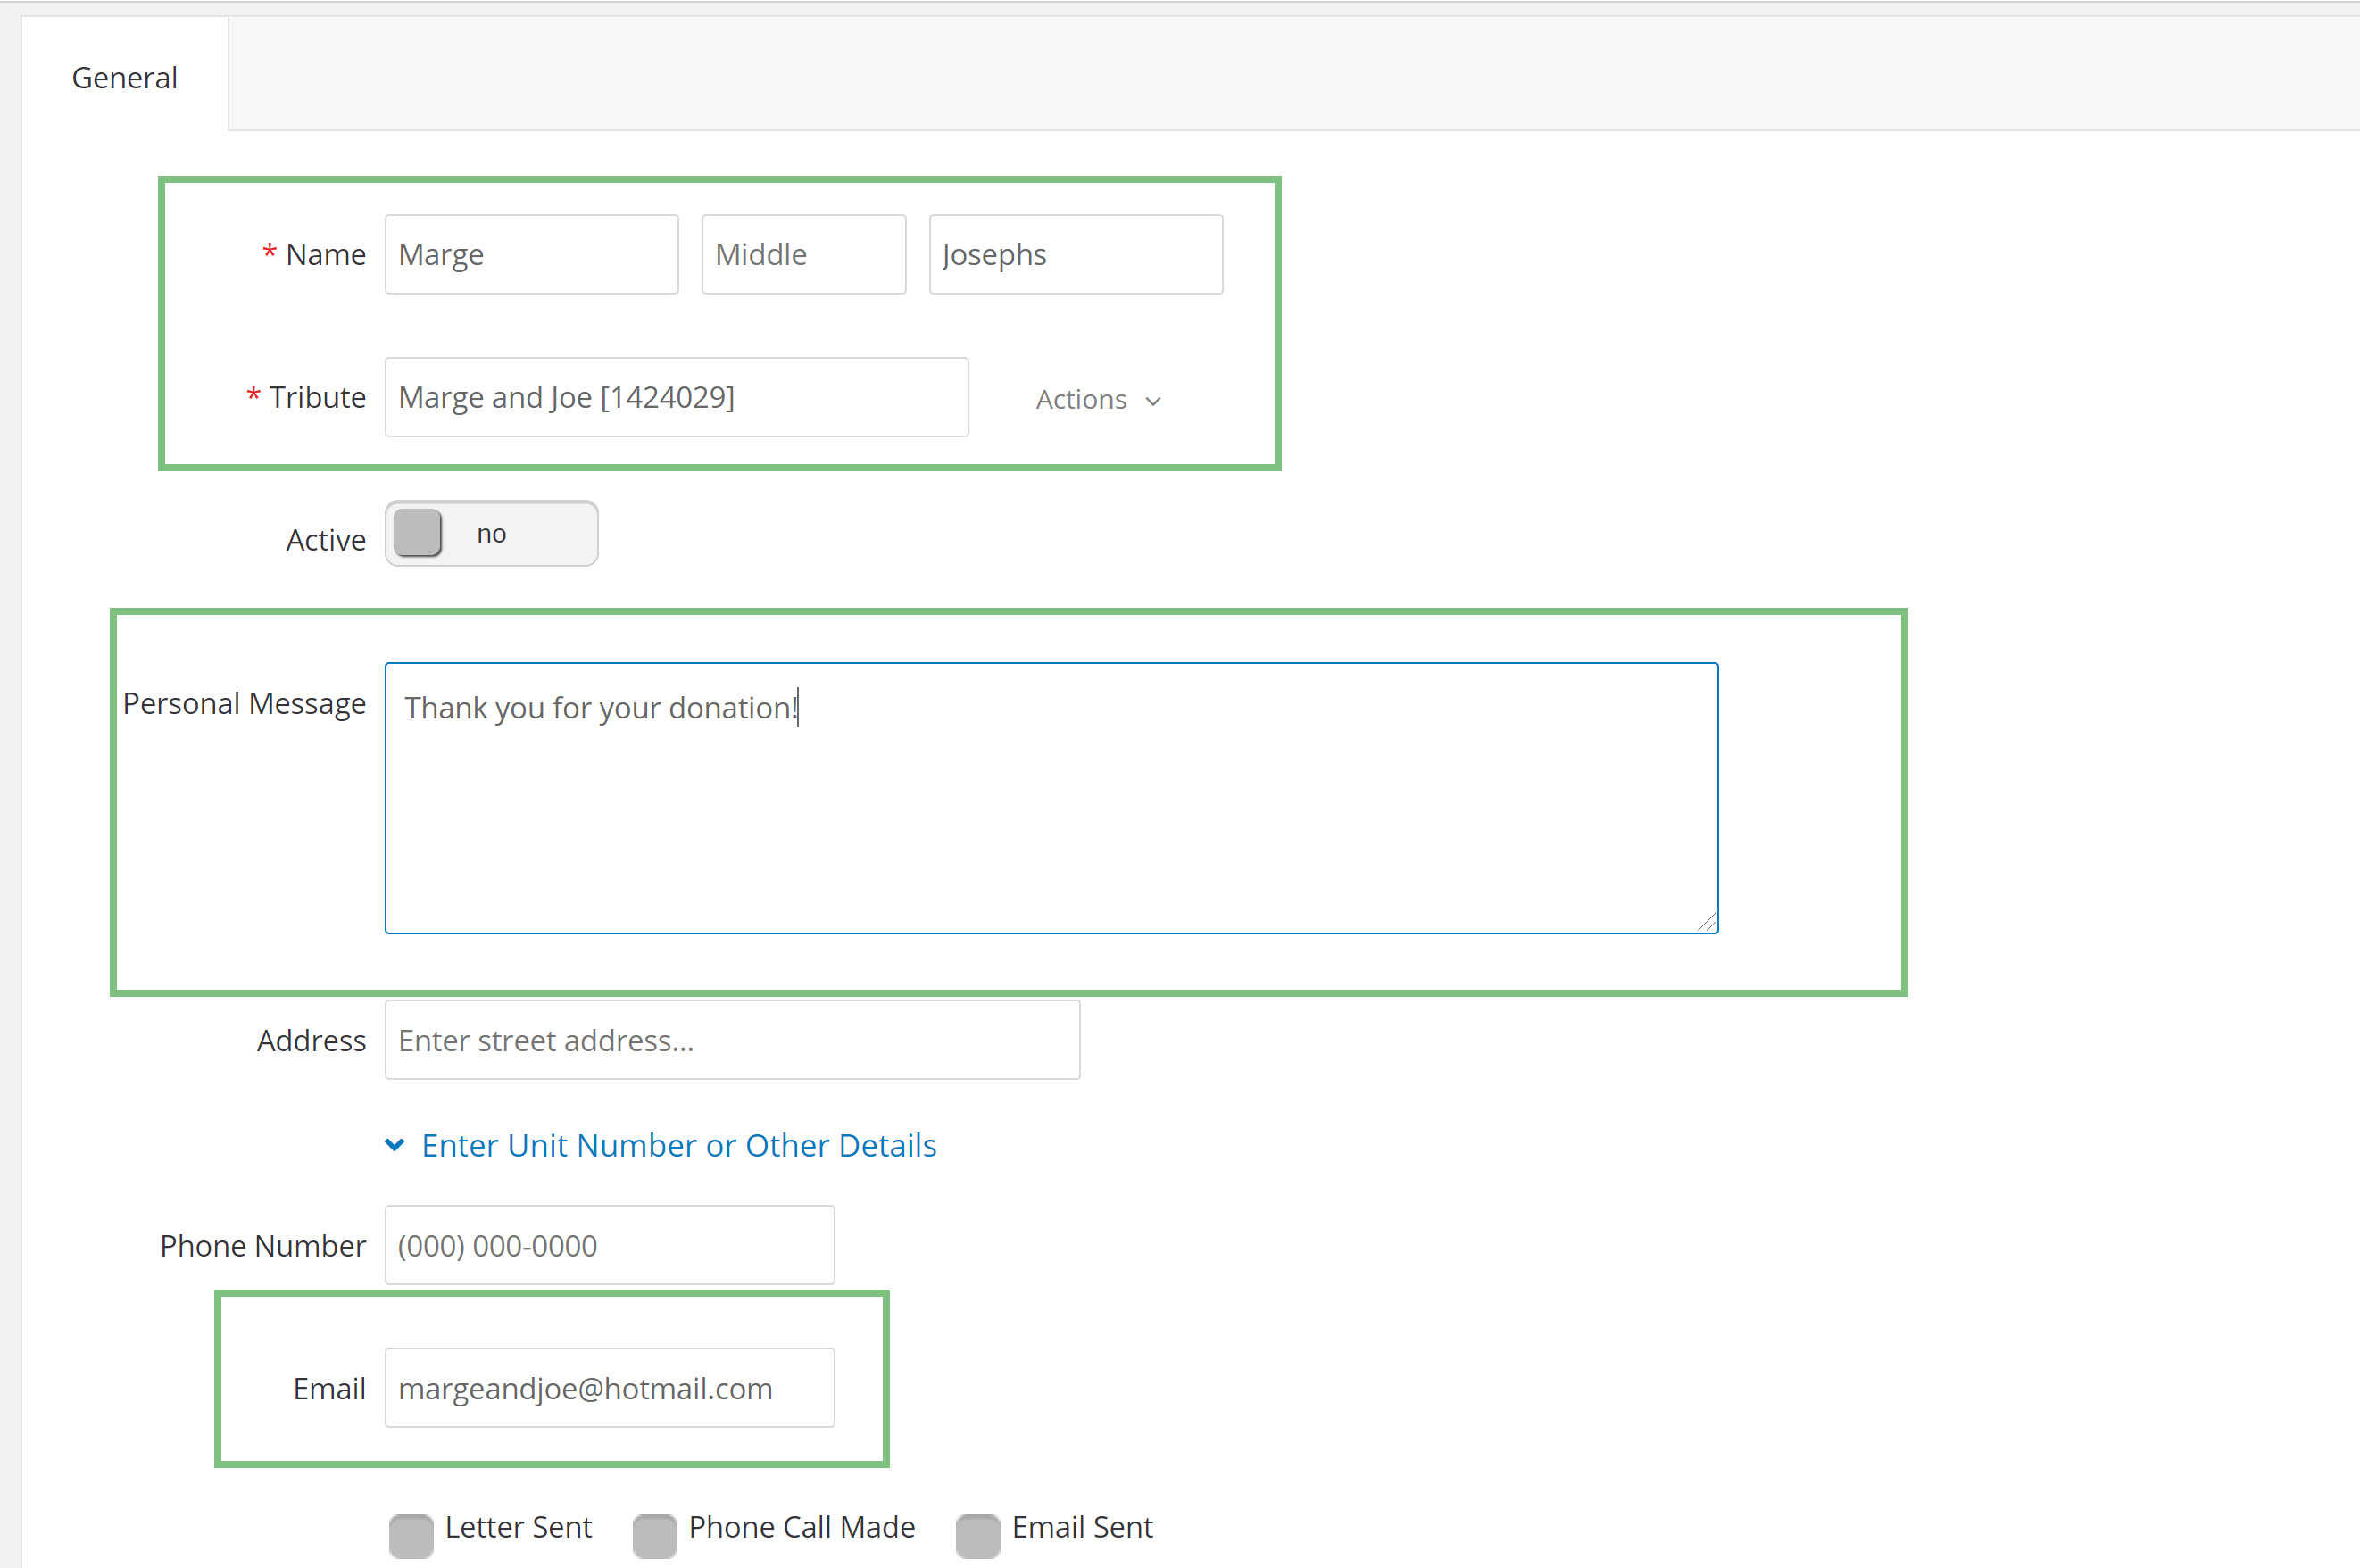Check the Phone Call Made checkbox
This screenshot has height=1568, width=2360.
[655, 1535]
